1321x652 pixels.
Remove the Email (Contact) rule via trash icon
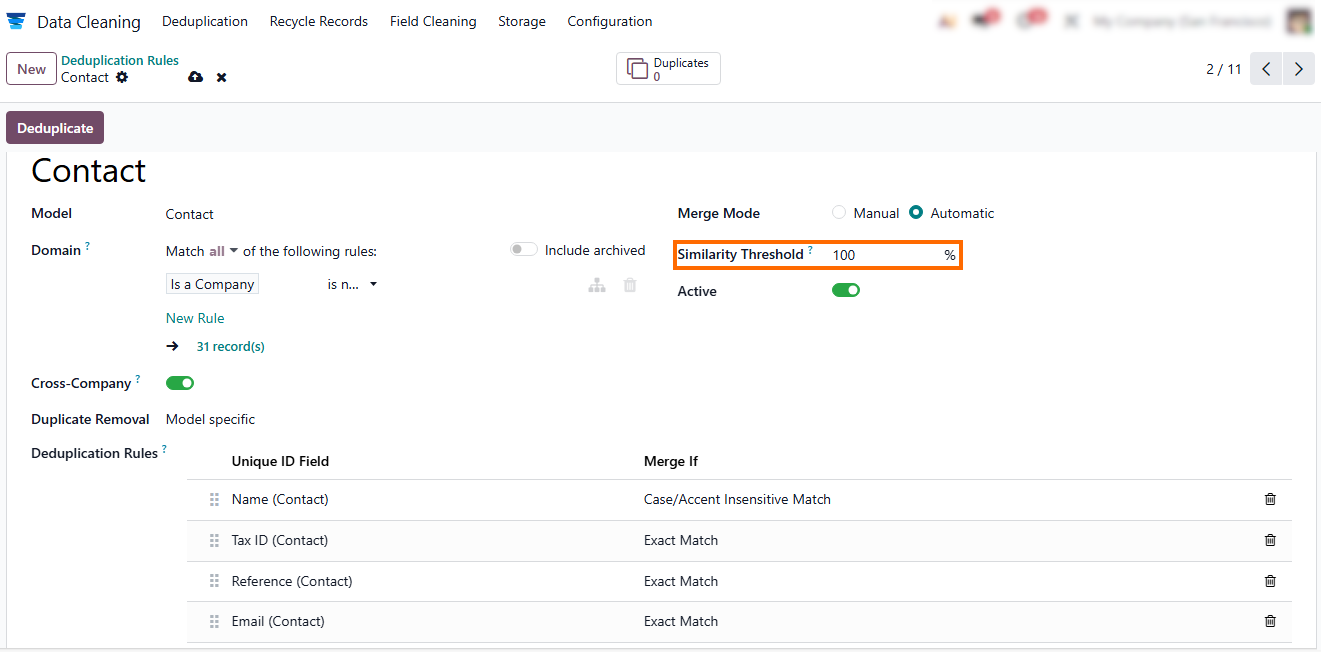click(x=1270, y=621)
